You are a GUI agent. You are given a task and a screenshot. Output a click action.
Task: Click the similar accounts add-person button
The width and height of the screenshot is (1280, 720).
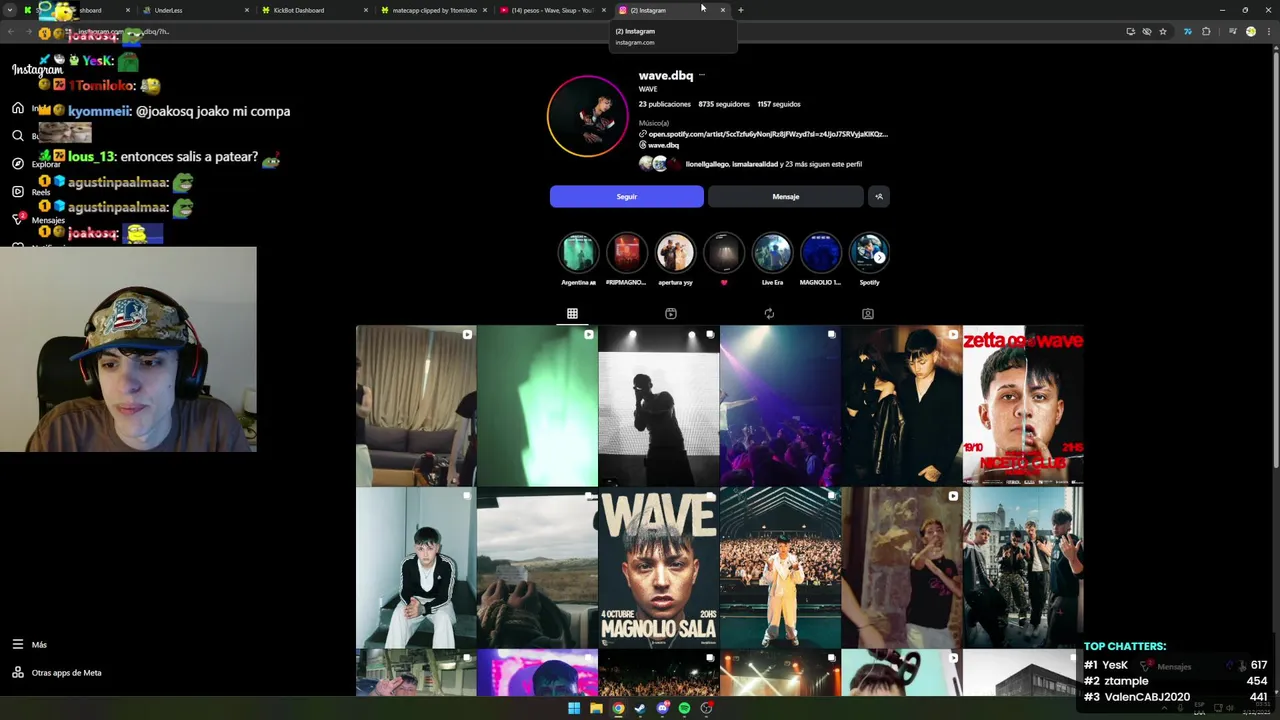coord(879,196)
